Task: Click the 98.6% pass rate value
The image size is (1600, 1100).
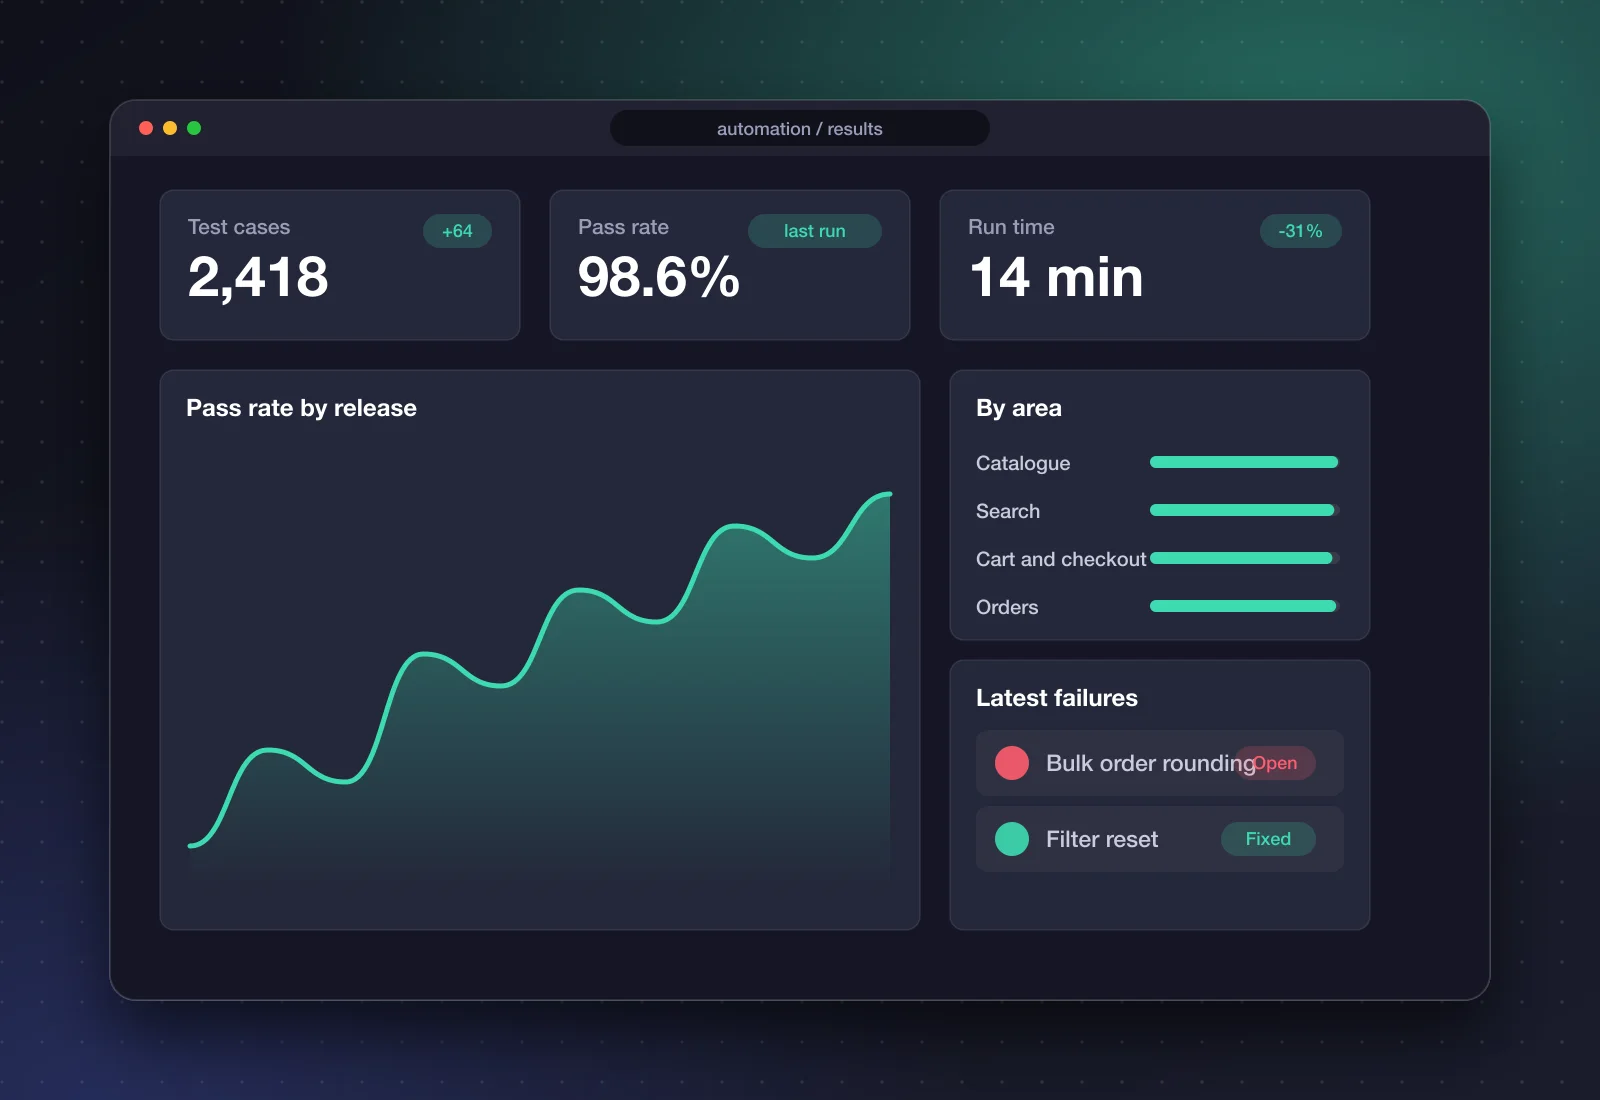Action: tap(658, 277)
